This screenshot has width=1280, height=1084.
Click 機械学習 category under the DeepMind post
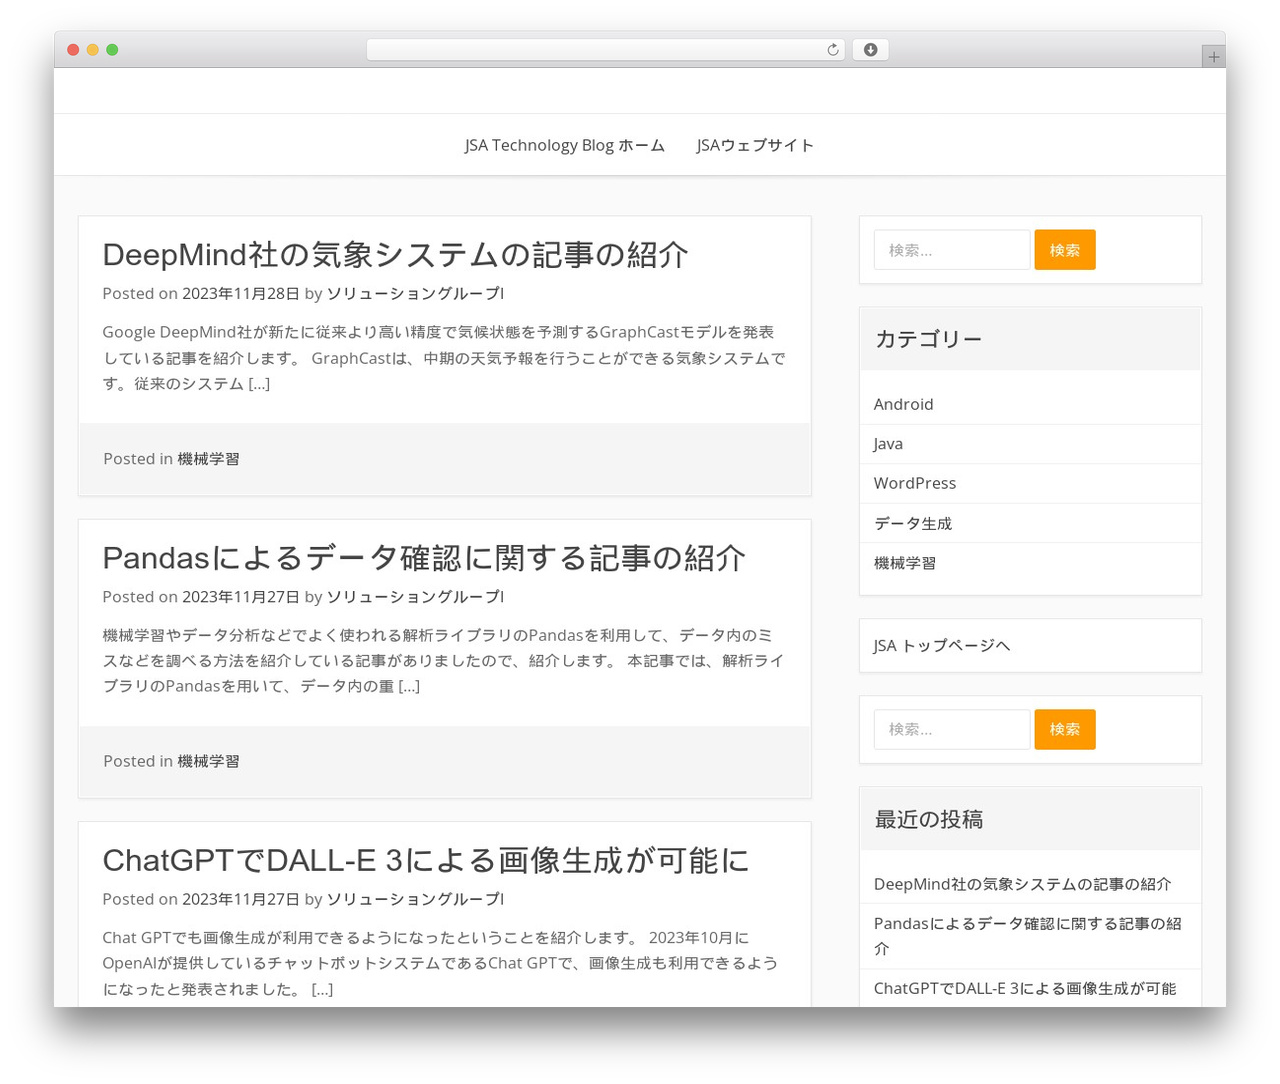coord(208,459)
